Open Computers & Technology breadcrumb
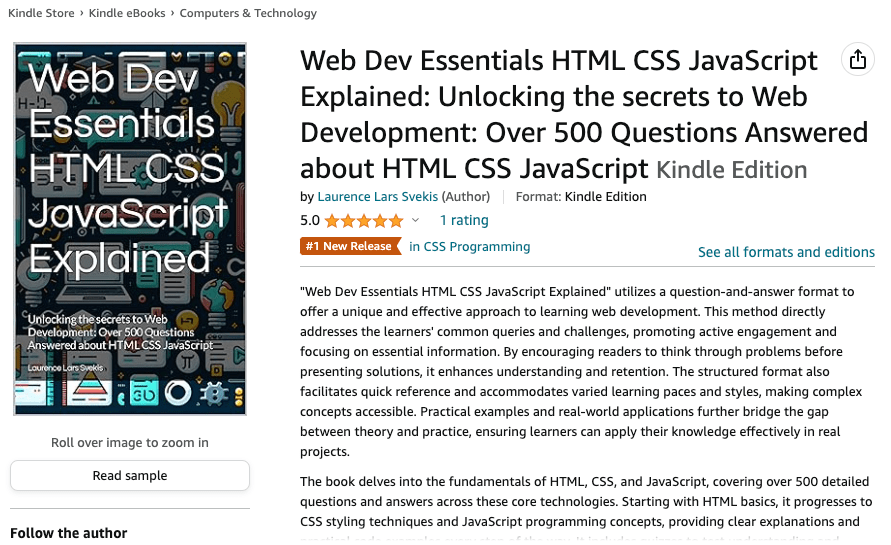Image resolution: width=891 pixels, height=545 pixels. coord(248,13)
